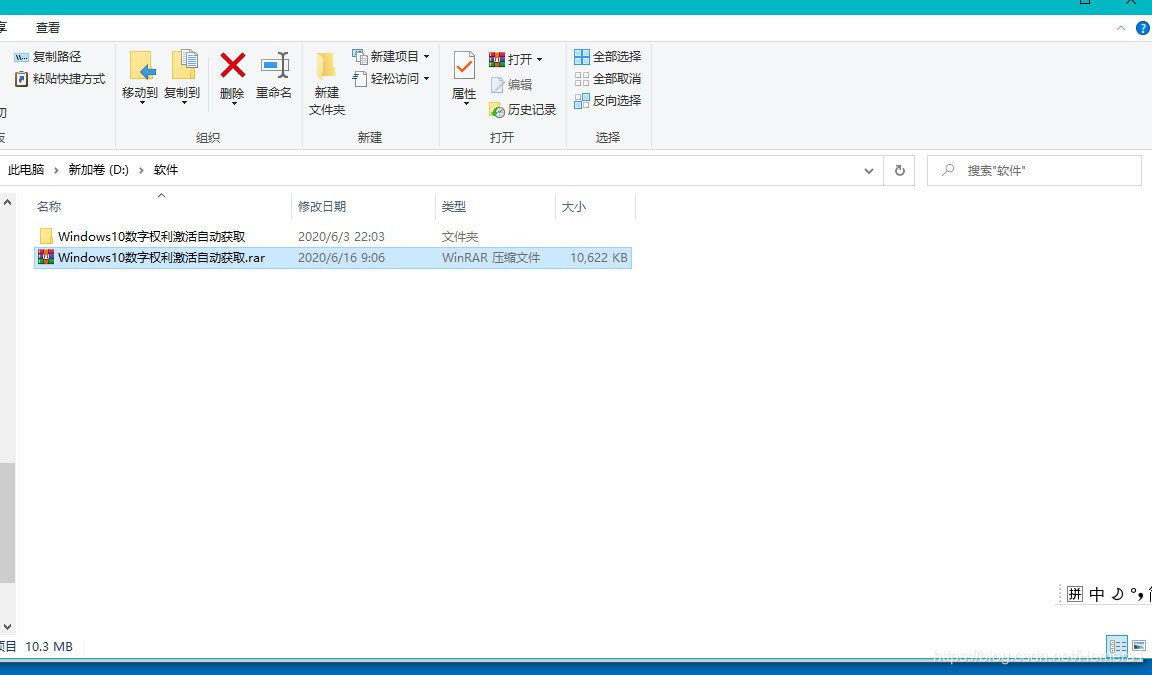Image resolution: width=1152 pixels, height=675 pixels.
Task: Open History (历史记录)
Action: tap(522, 109)
